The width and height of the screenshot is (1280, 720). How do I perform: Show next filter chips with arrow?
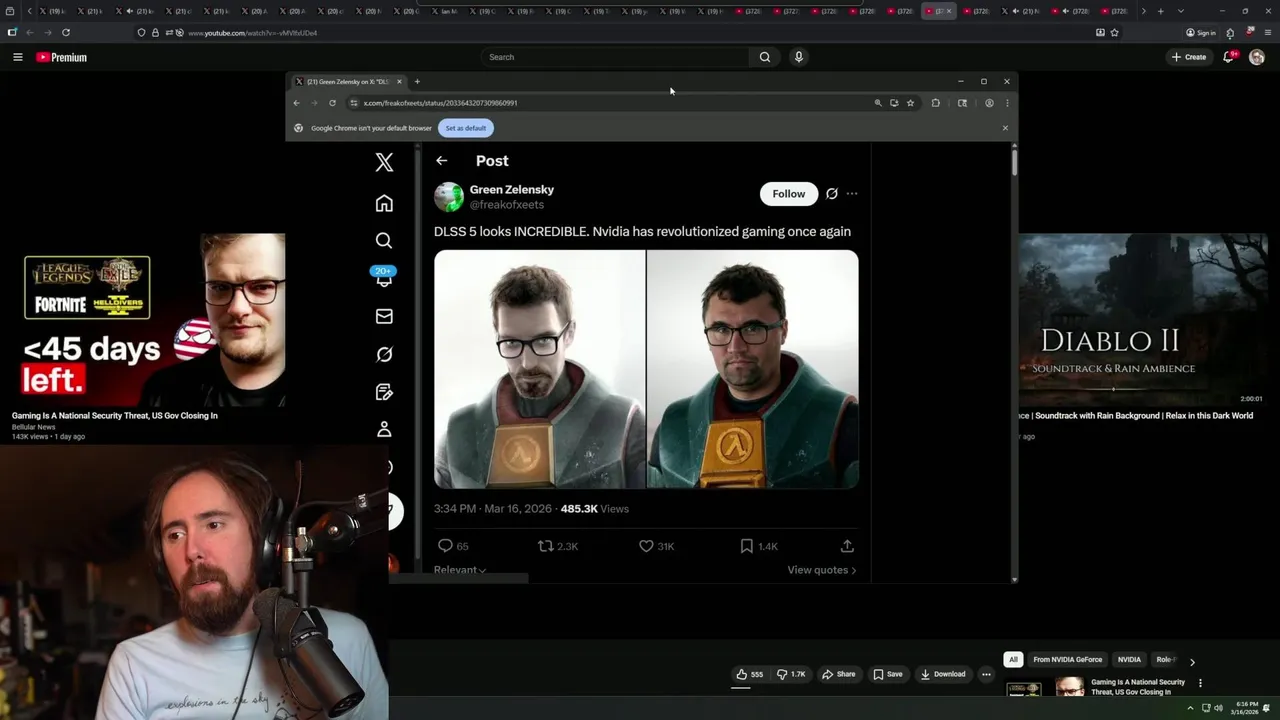(x=1192, y=661)
